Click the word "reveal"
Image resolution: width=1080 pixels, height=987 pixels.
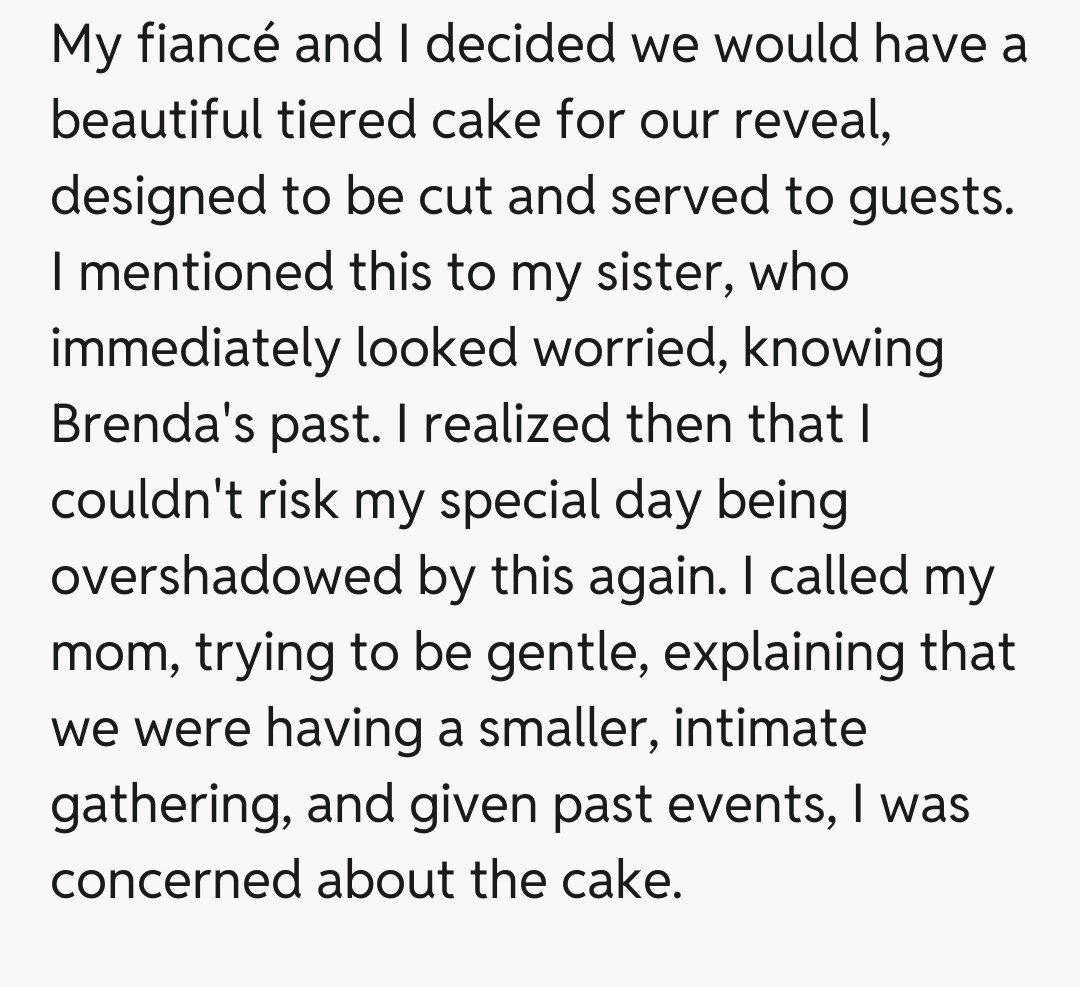807,121
